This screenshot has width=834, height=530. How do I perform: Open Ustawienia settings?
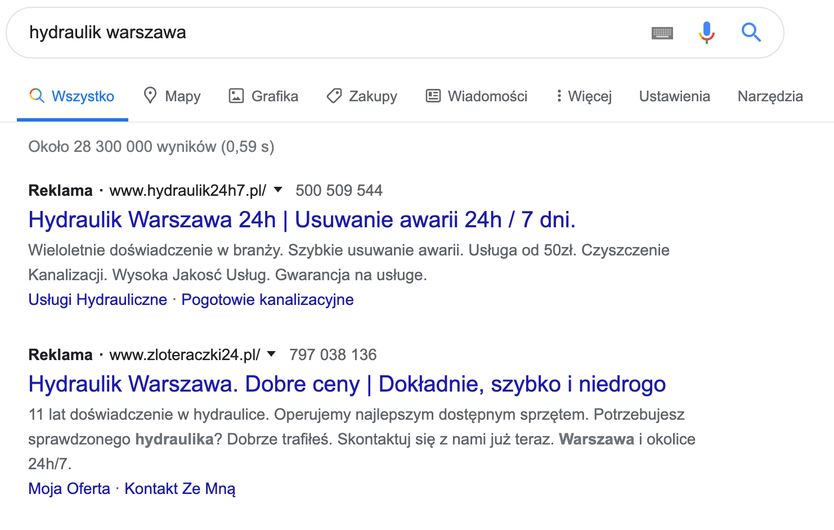click(674, 96)
